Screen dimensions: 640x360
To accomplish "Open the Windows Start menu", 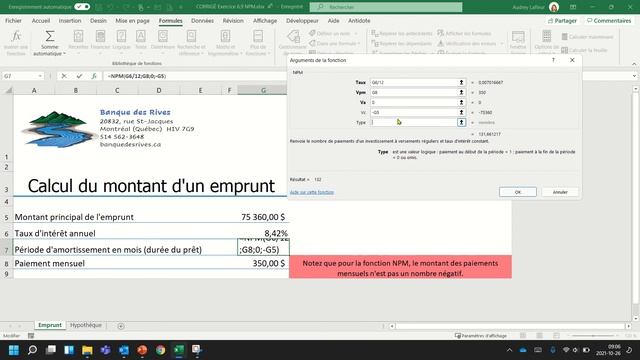I will [14, 350].
